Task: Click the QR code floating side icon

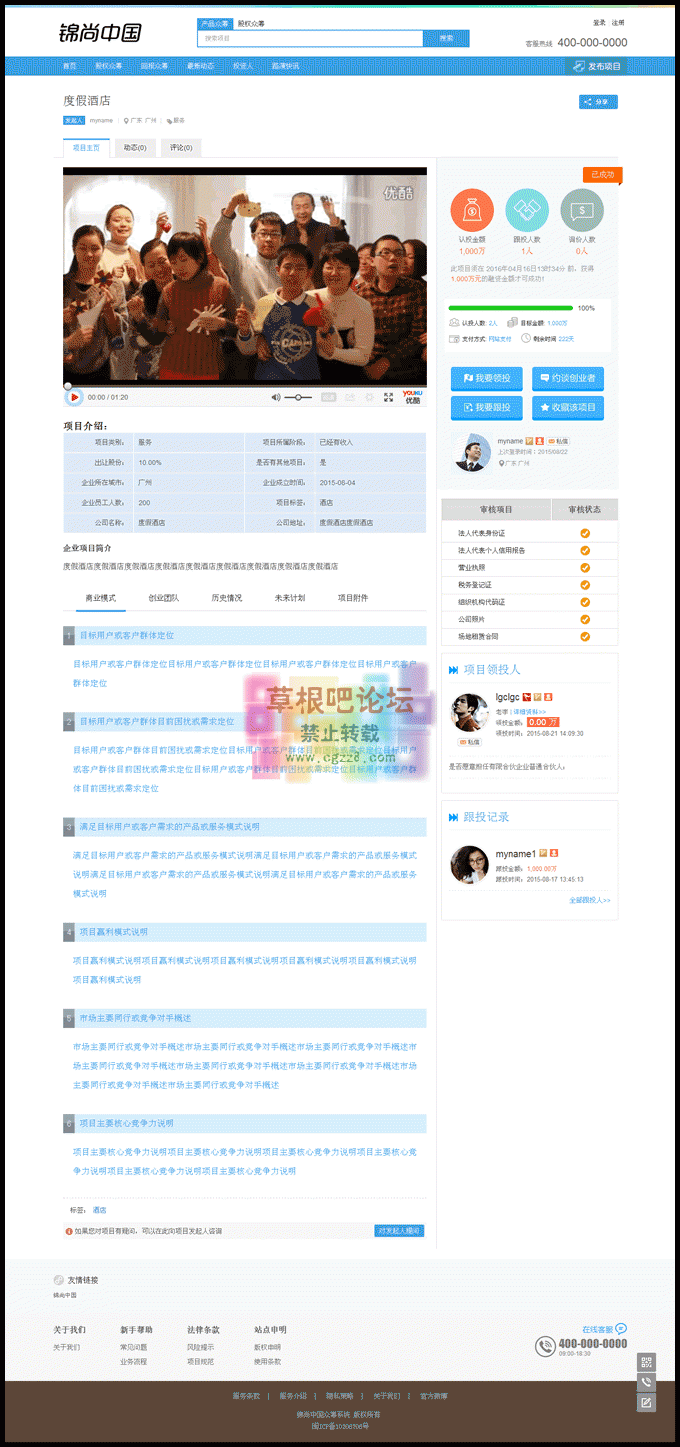Action: coord(647,1362)
